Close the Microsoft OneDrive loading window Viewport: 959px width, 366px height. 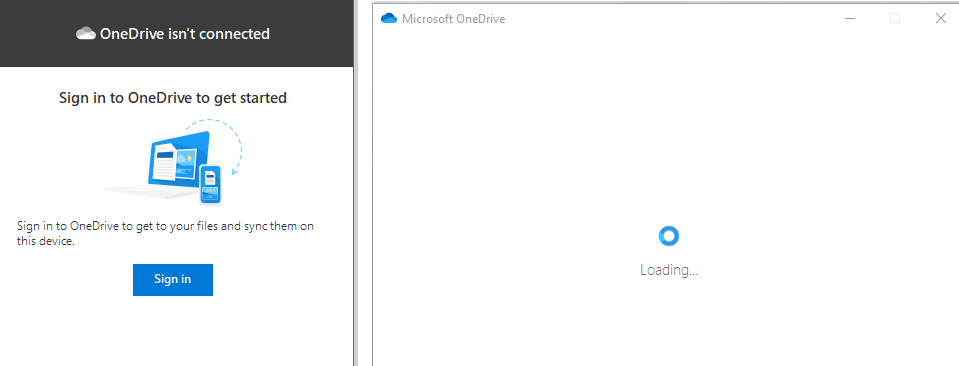(x=941, y=18)
